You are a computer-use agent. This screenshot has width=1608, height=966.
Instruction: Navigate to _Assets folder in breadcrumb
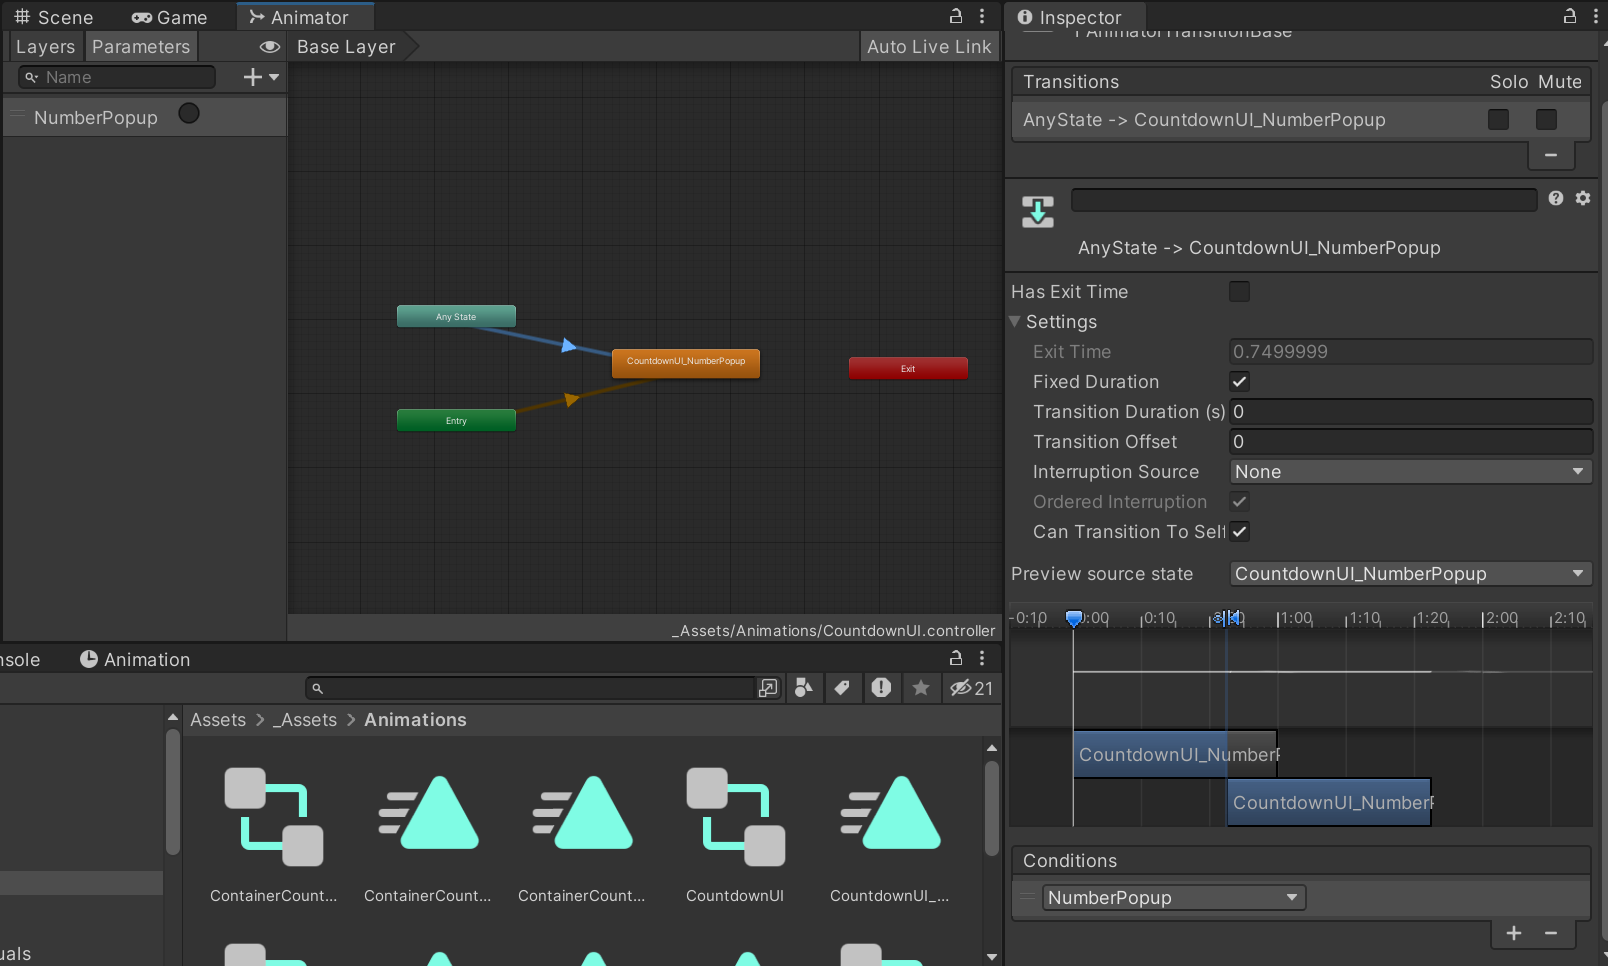(x=305, y=720)
